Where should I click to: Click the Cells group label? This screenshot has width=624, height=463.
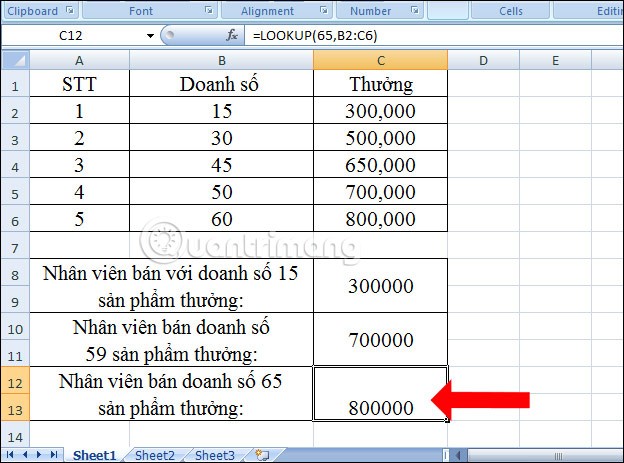(511, 11)
